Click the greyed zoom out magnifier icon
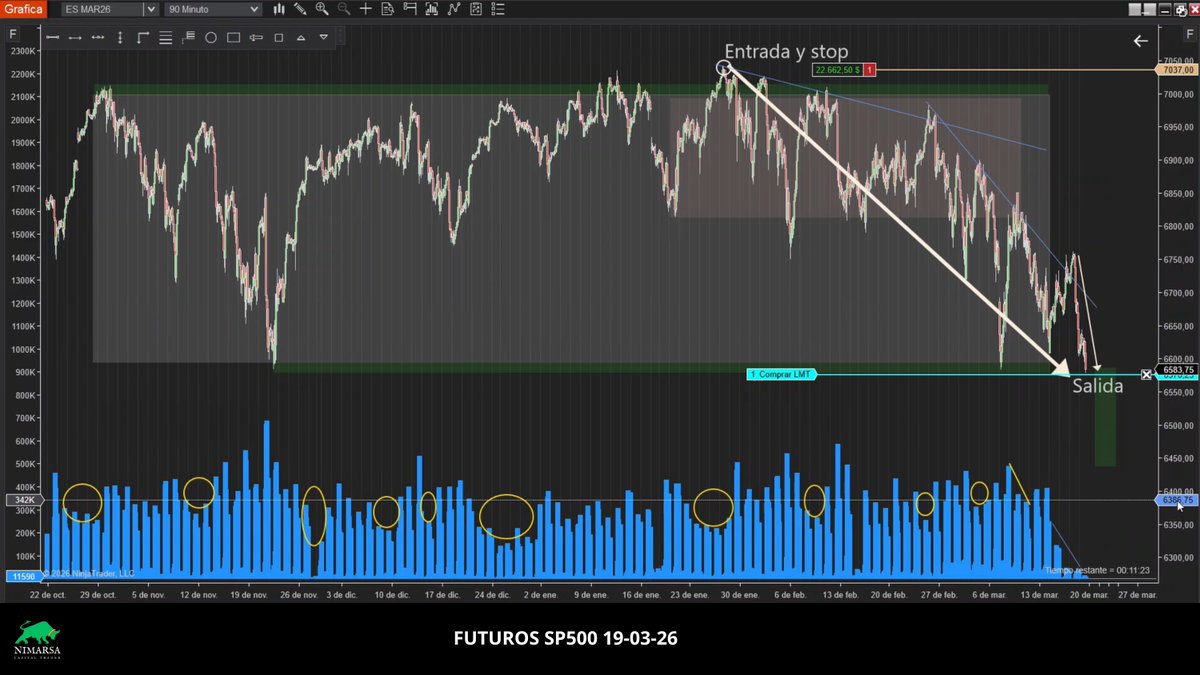 coord(343,9)
